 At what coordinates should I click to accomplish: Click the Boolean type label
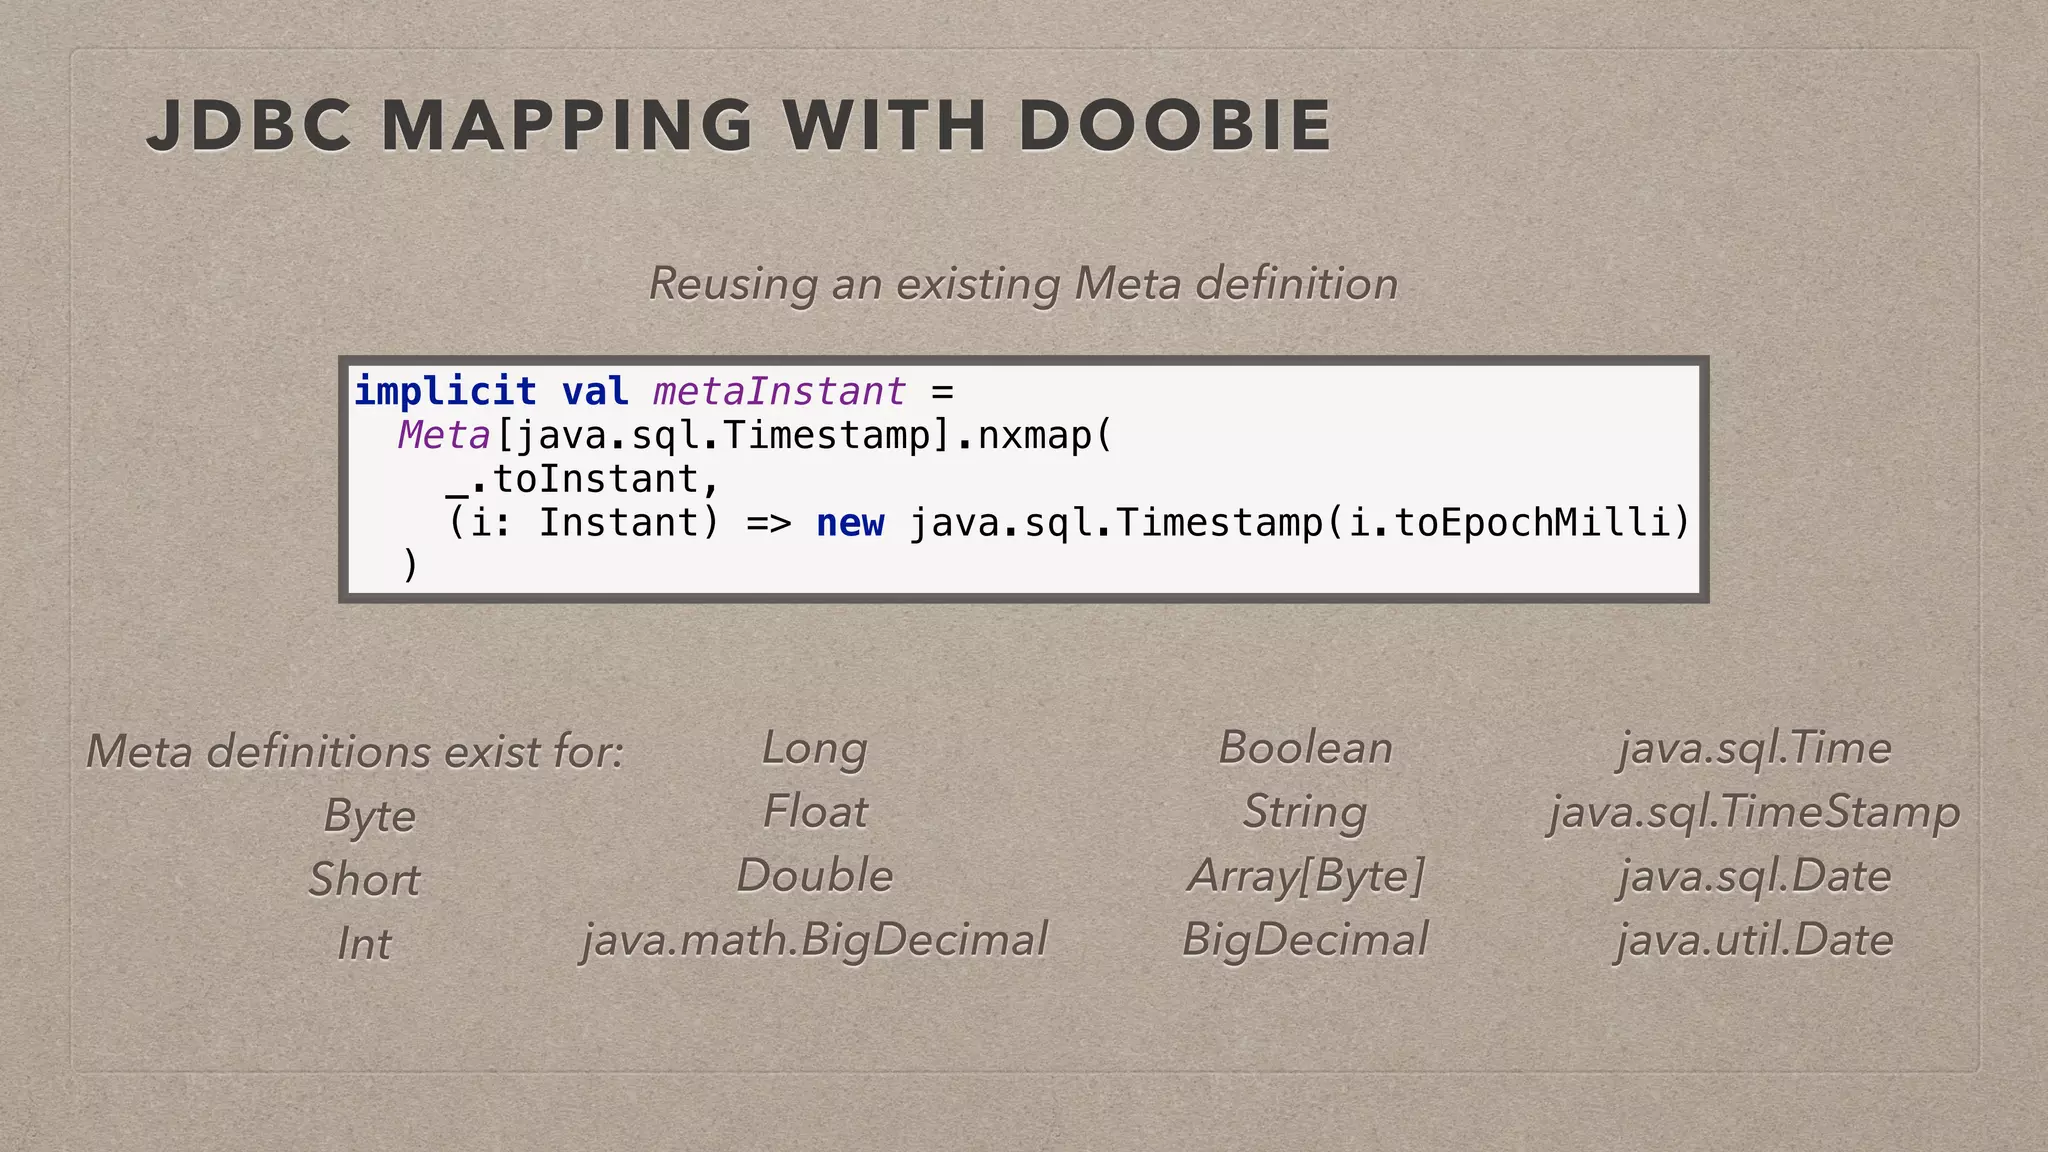1305,748
